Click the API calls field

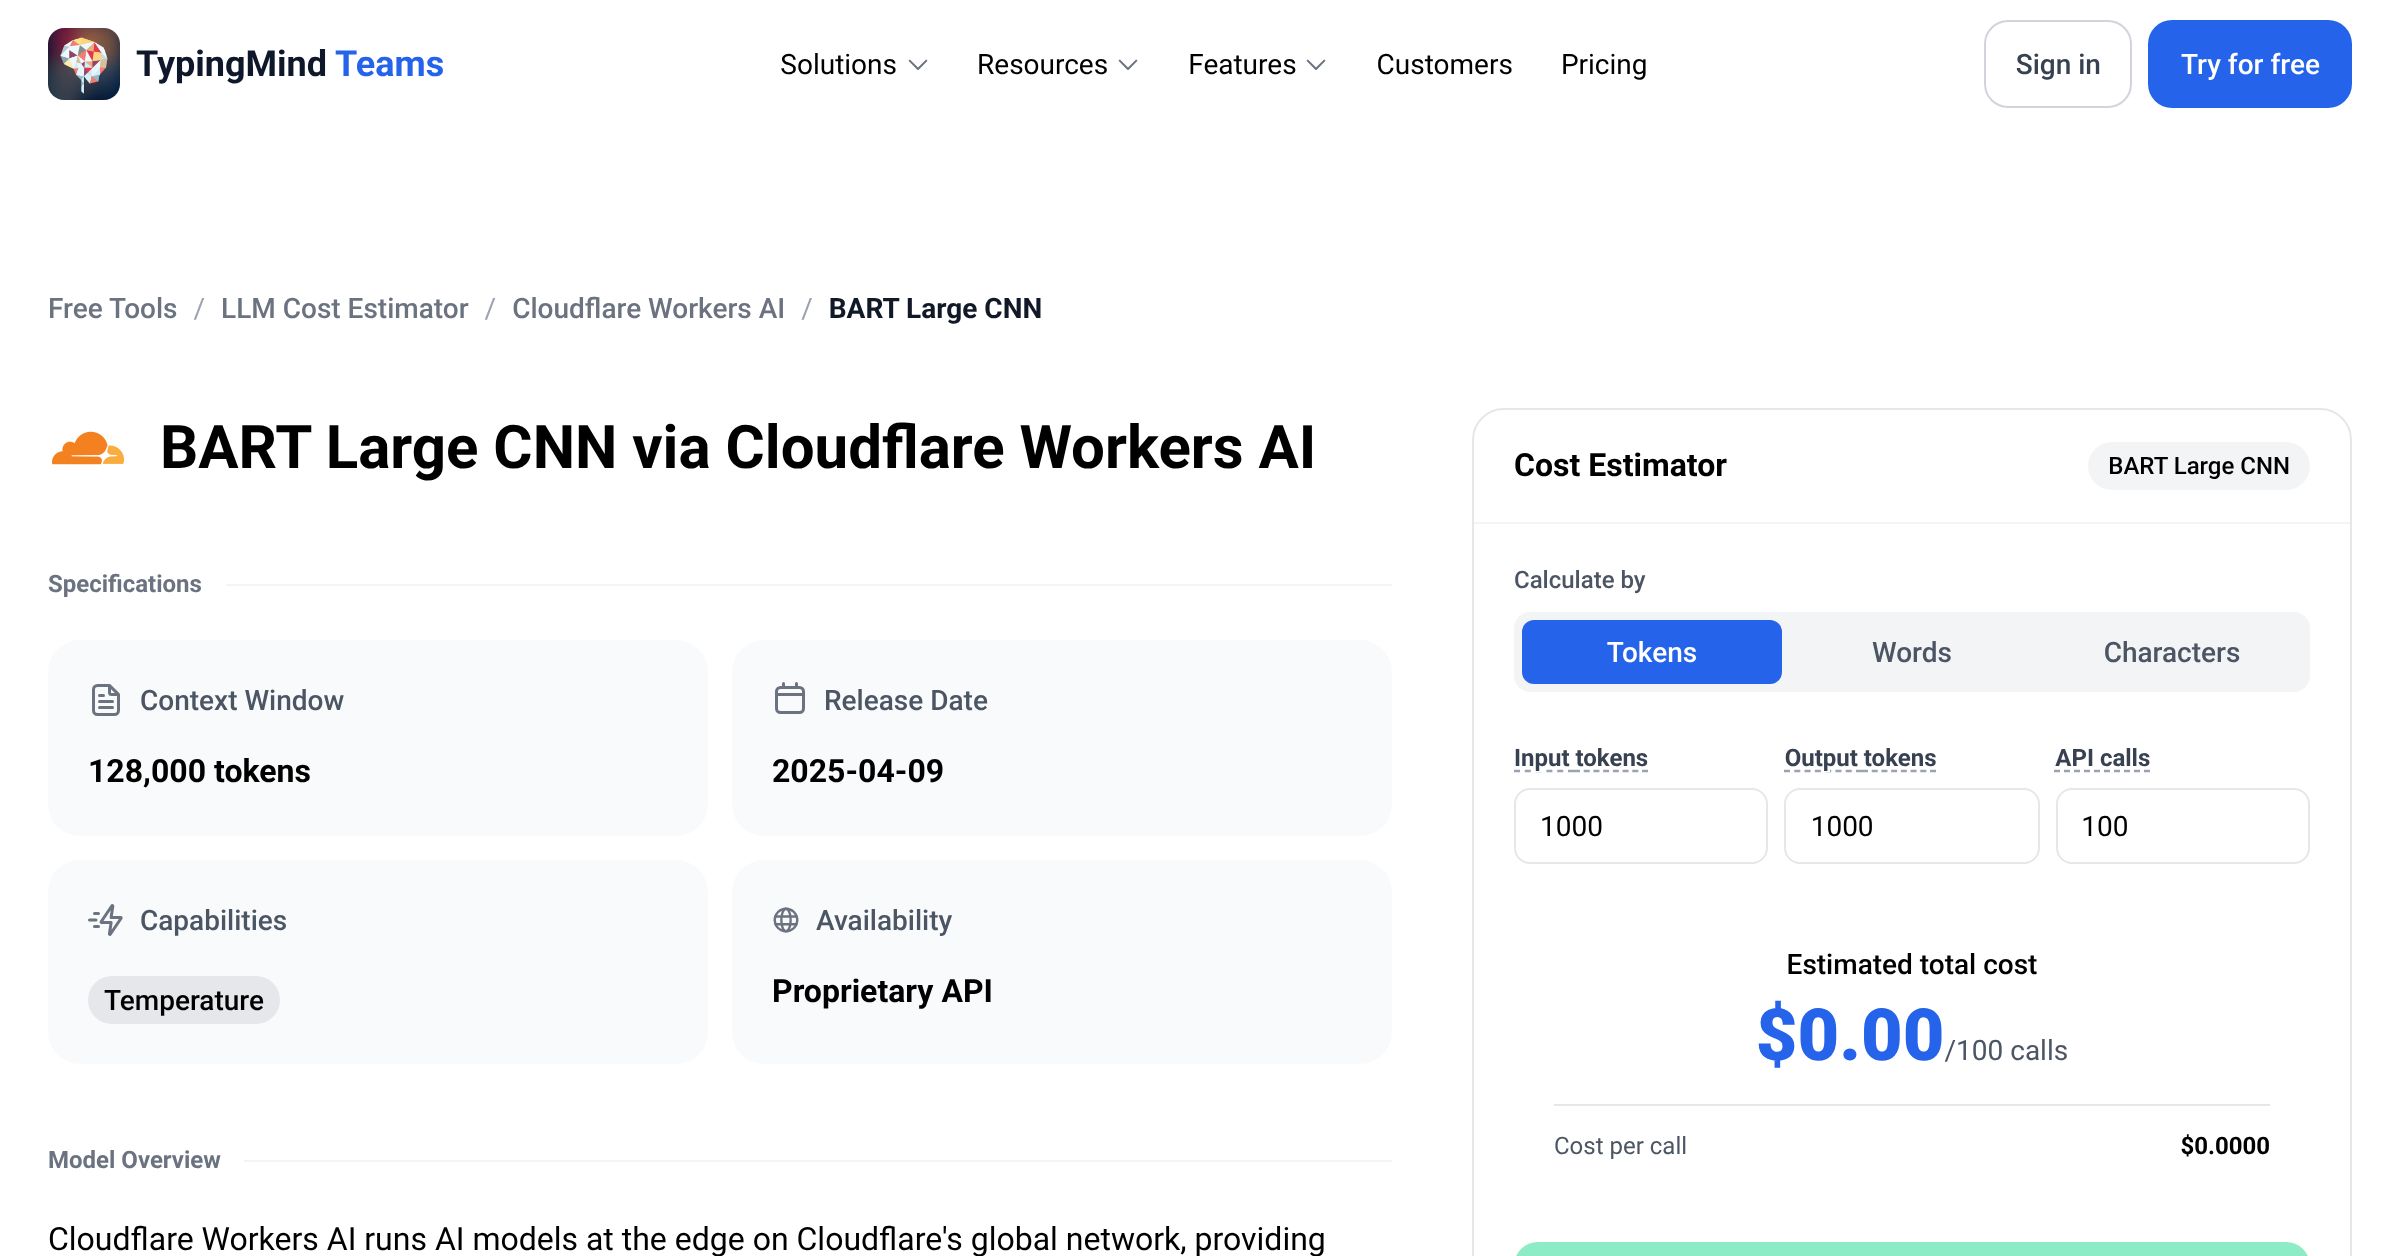(x=2183, y=826)
